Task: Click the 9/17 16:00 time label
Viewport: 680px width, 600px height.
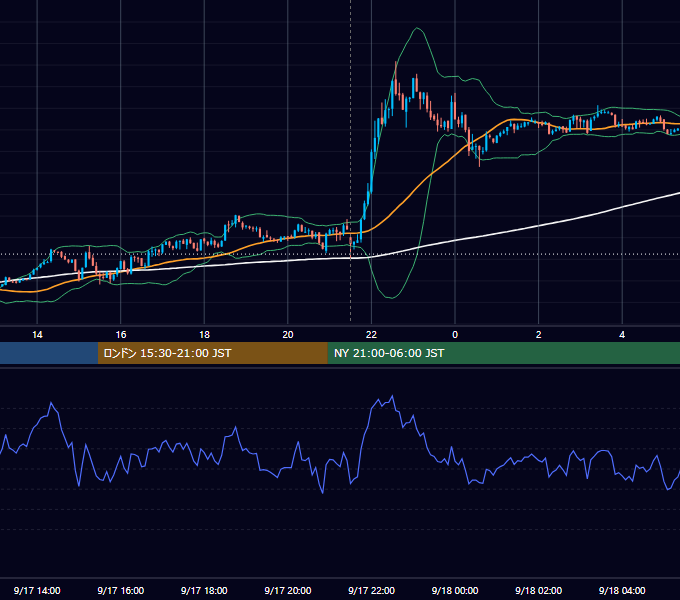Action: coord(121,590)
